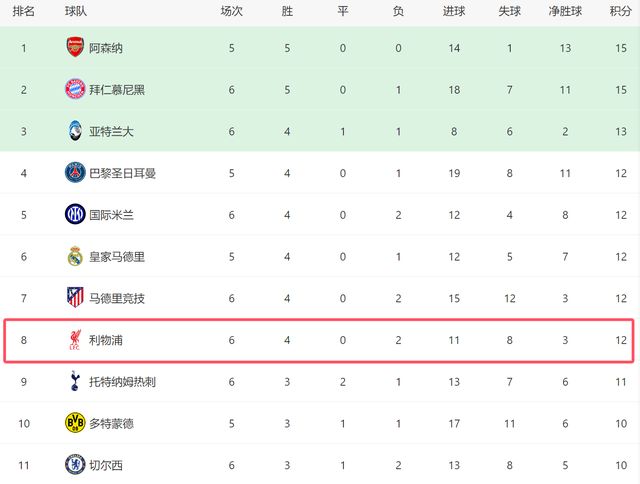Click the Atalanta club crest icon
This screenshot has width=640, height=484.
(x=75, y=131)
